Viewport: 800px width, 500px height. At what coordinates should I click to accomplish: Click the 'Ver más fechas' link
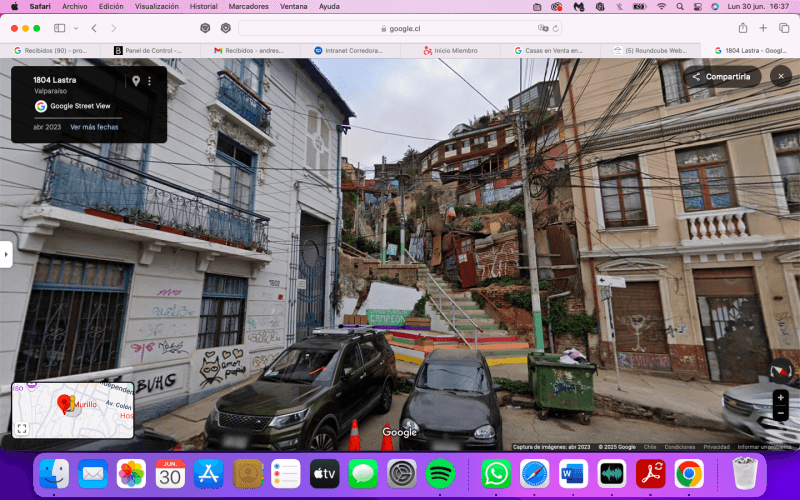point(94,127)
